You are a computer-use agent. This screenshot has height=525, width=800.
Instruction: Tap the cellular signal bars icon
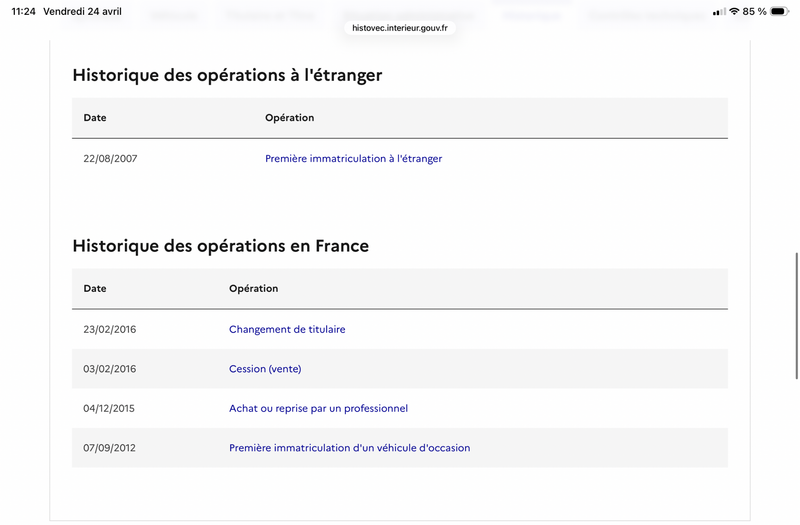click(719, 11)
